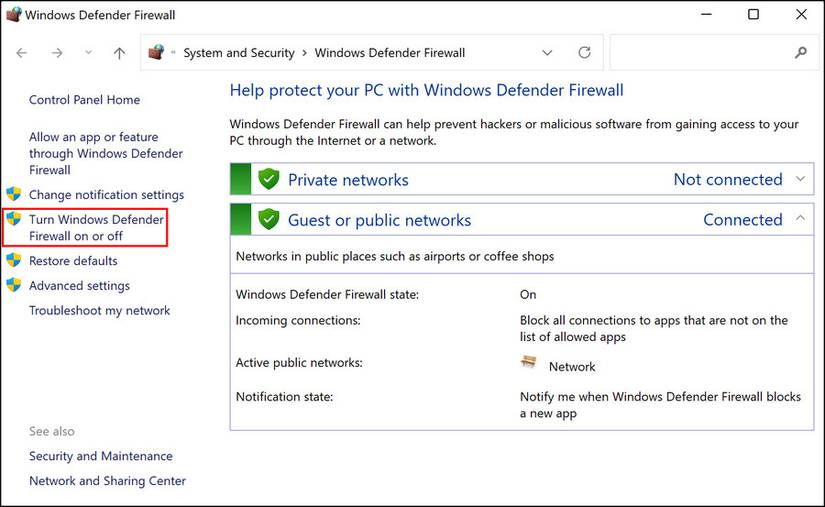Expand the Private networks section chevron
Image resolution: width=825 pixels, height=507 pixels.
point(800,179)
